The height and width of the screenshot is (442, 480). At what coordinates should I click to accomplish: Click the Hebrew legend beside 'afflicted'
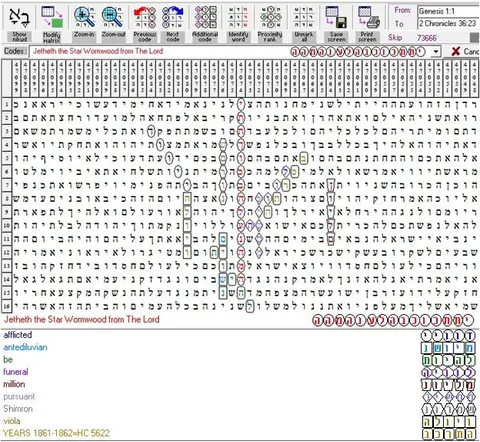(448, 336)
